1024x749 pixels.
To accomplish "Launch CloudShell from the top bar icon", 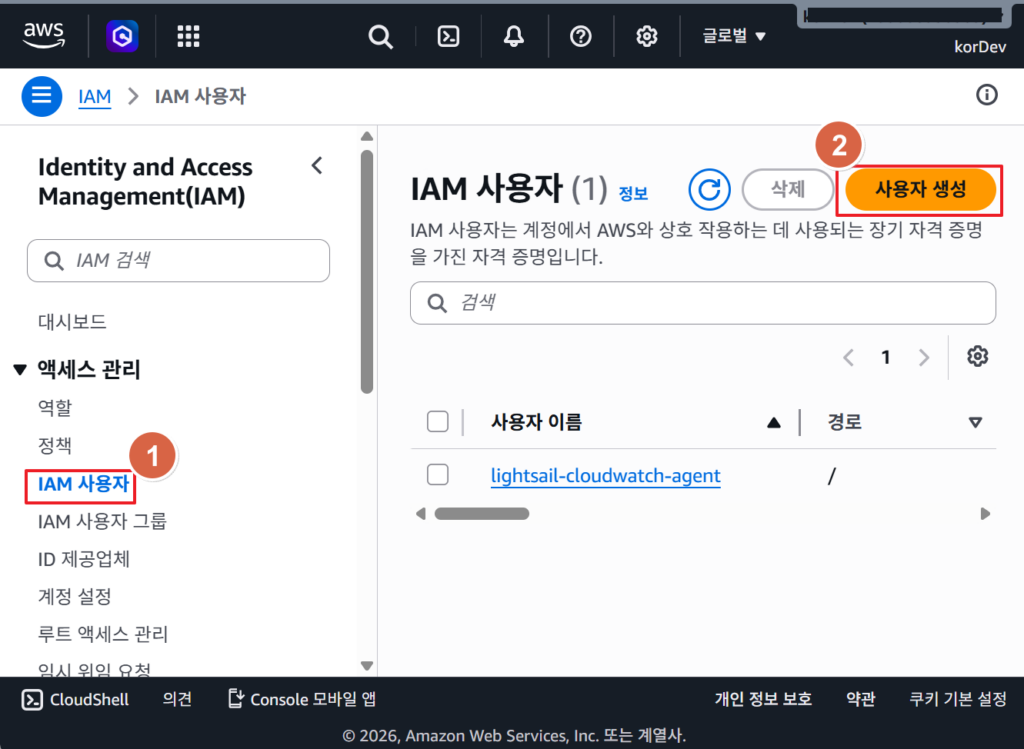I will [x=448, y=37].
